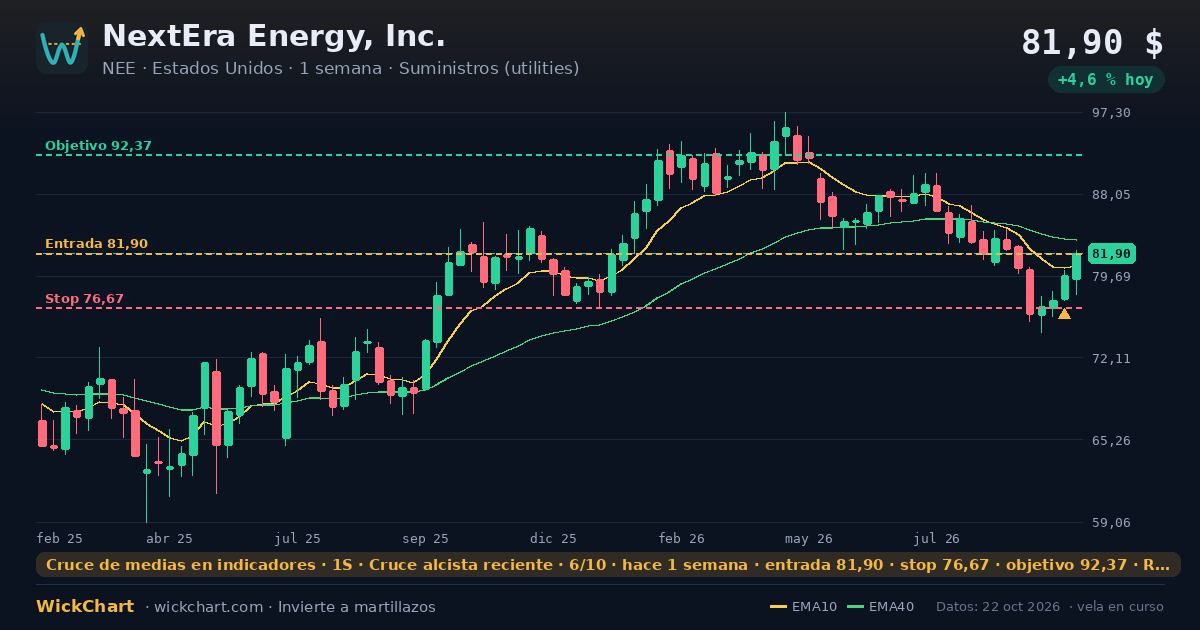
Task: Click the WickChart logo icon
Action: click(62, 48)
